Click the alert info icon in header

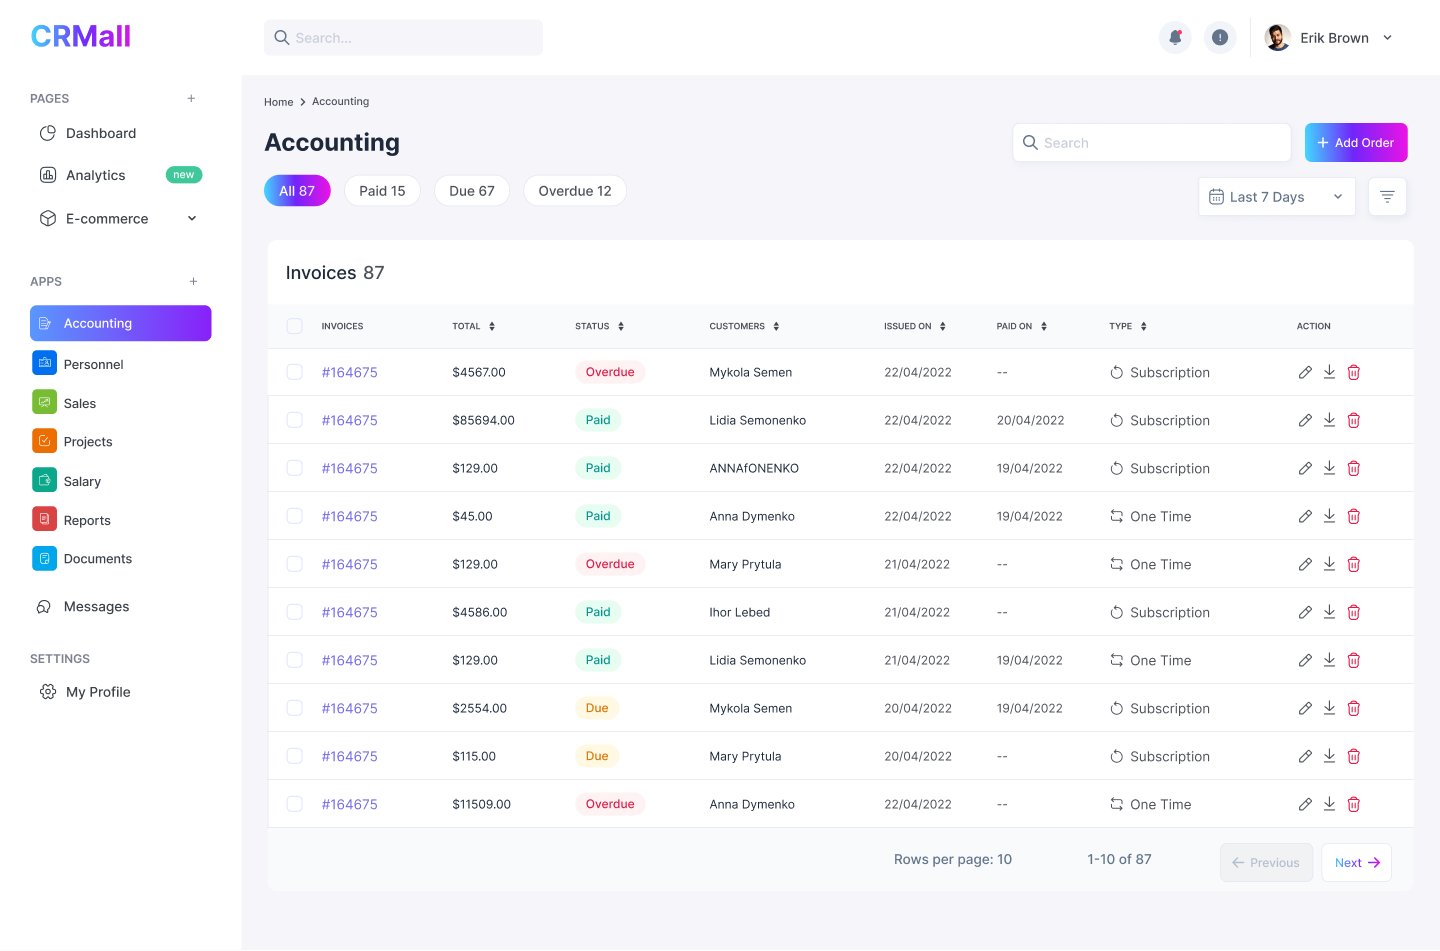(x=1219, y=38)
